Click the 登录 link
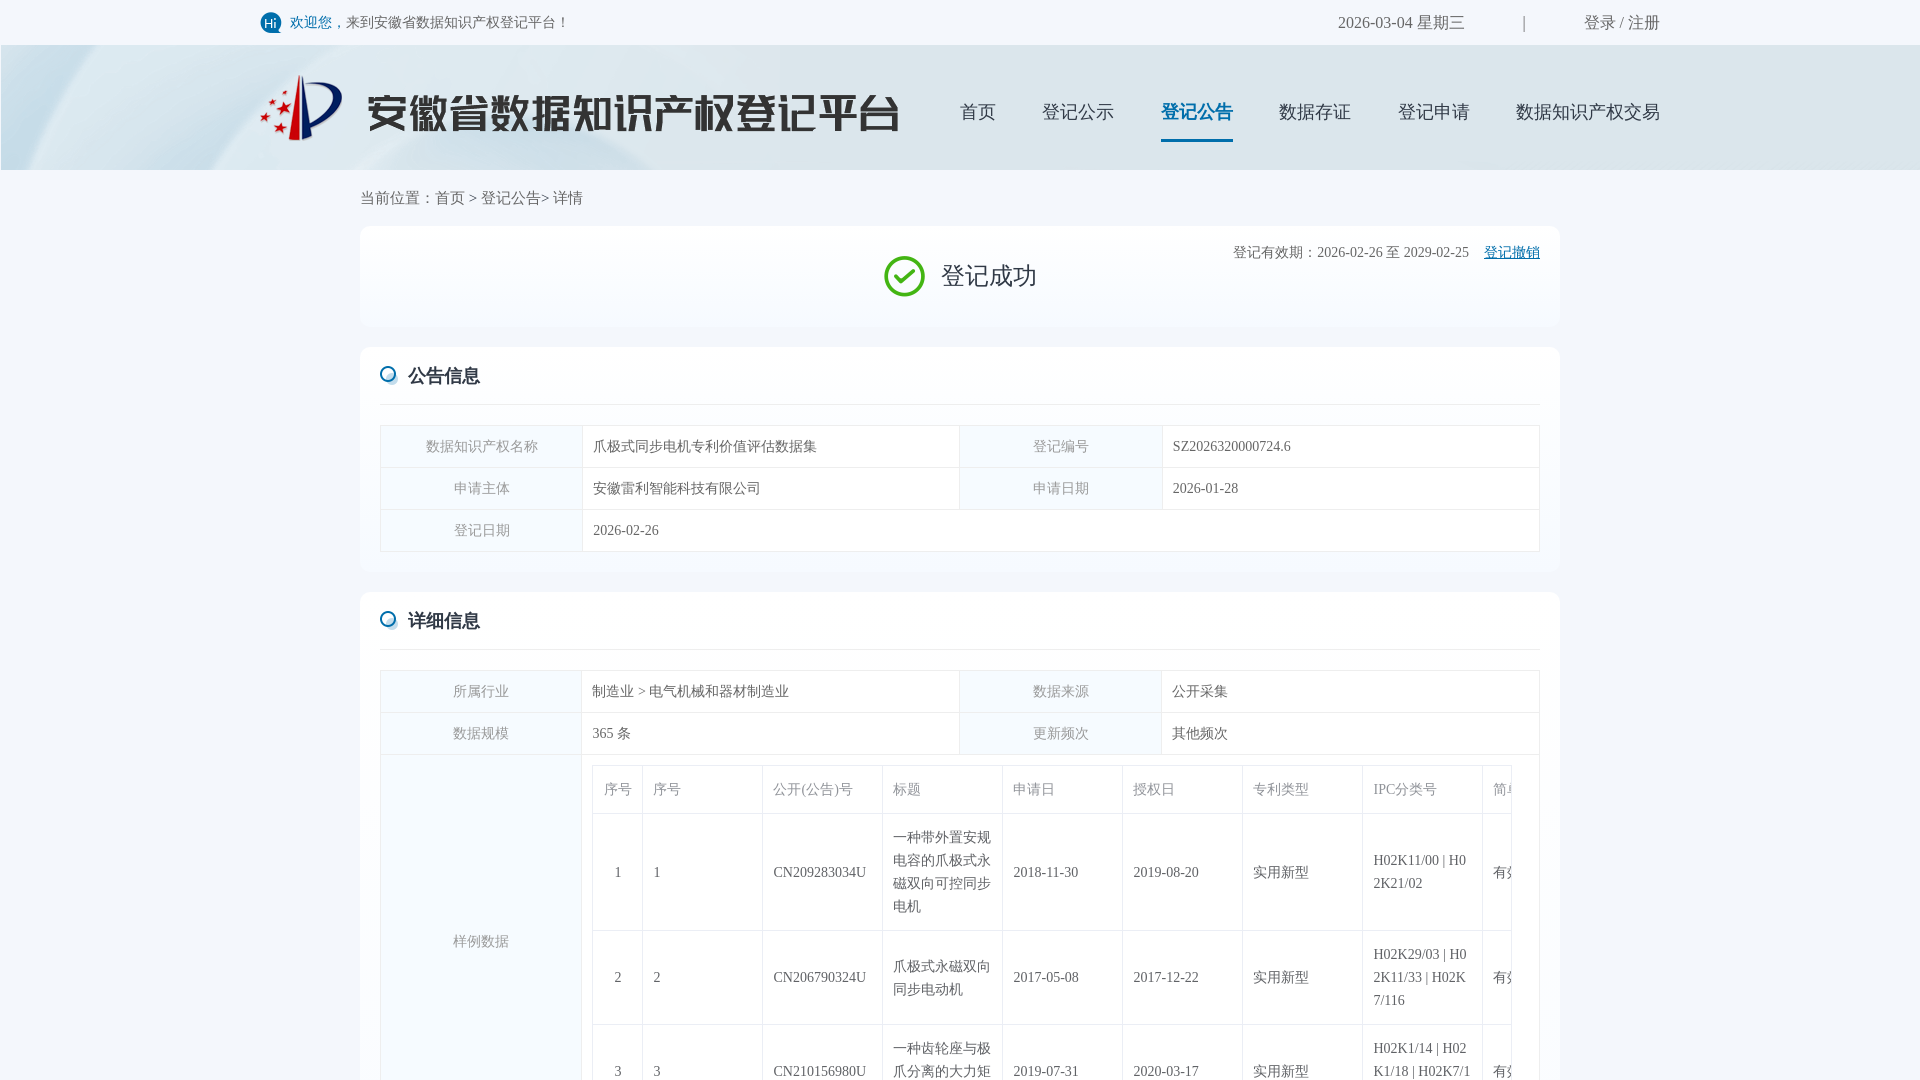This screenshot has height=1080, width=1920. click(x=1600, y=23)
